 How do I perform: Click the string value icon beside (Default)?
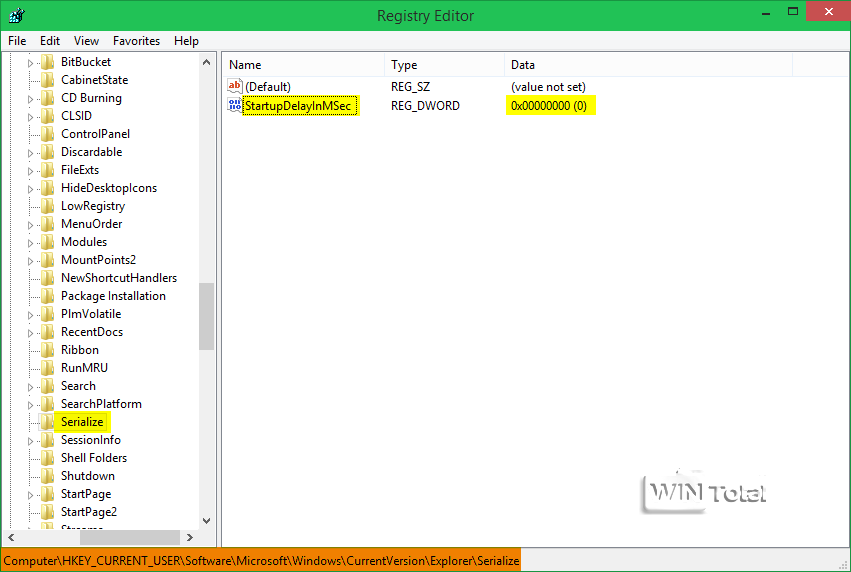tap(234, 86)
